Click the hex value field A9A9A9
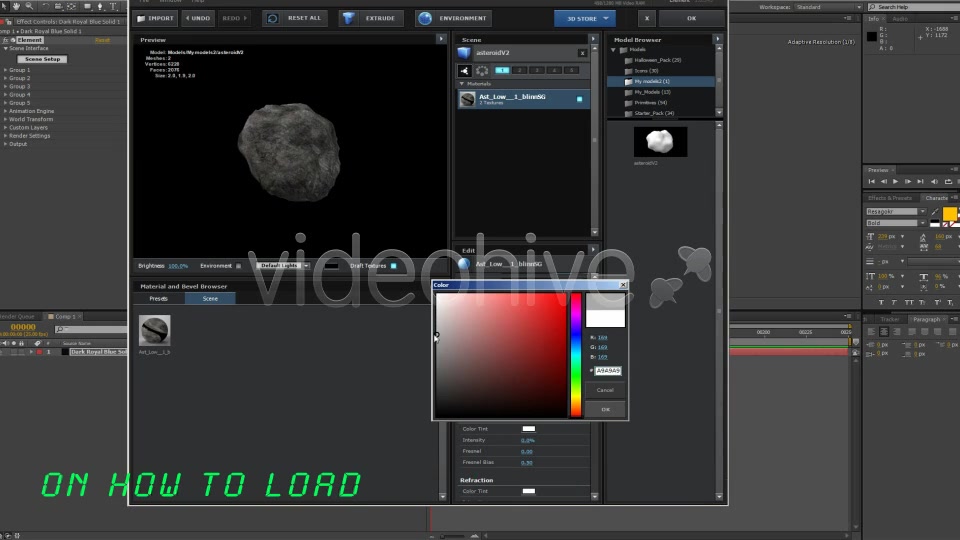The image size is (960, 540). (609, 371)
